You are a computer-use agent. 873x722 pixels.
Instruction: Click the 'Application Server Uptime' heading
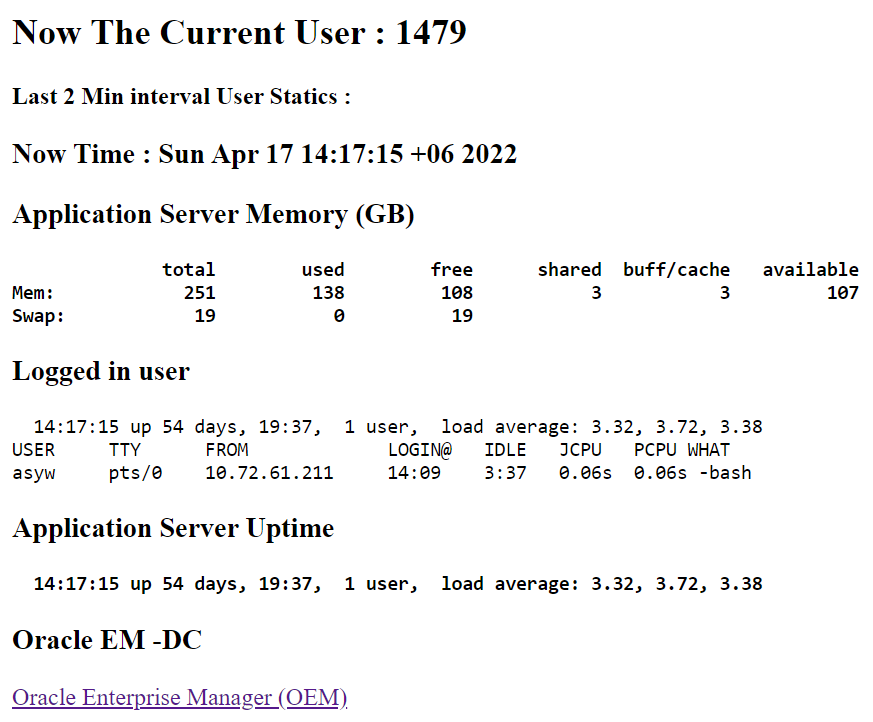click(x=173, y=528)
